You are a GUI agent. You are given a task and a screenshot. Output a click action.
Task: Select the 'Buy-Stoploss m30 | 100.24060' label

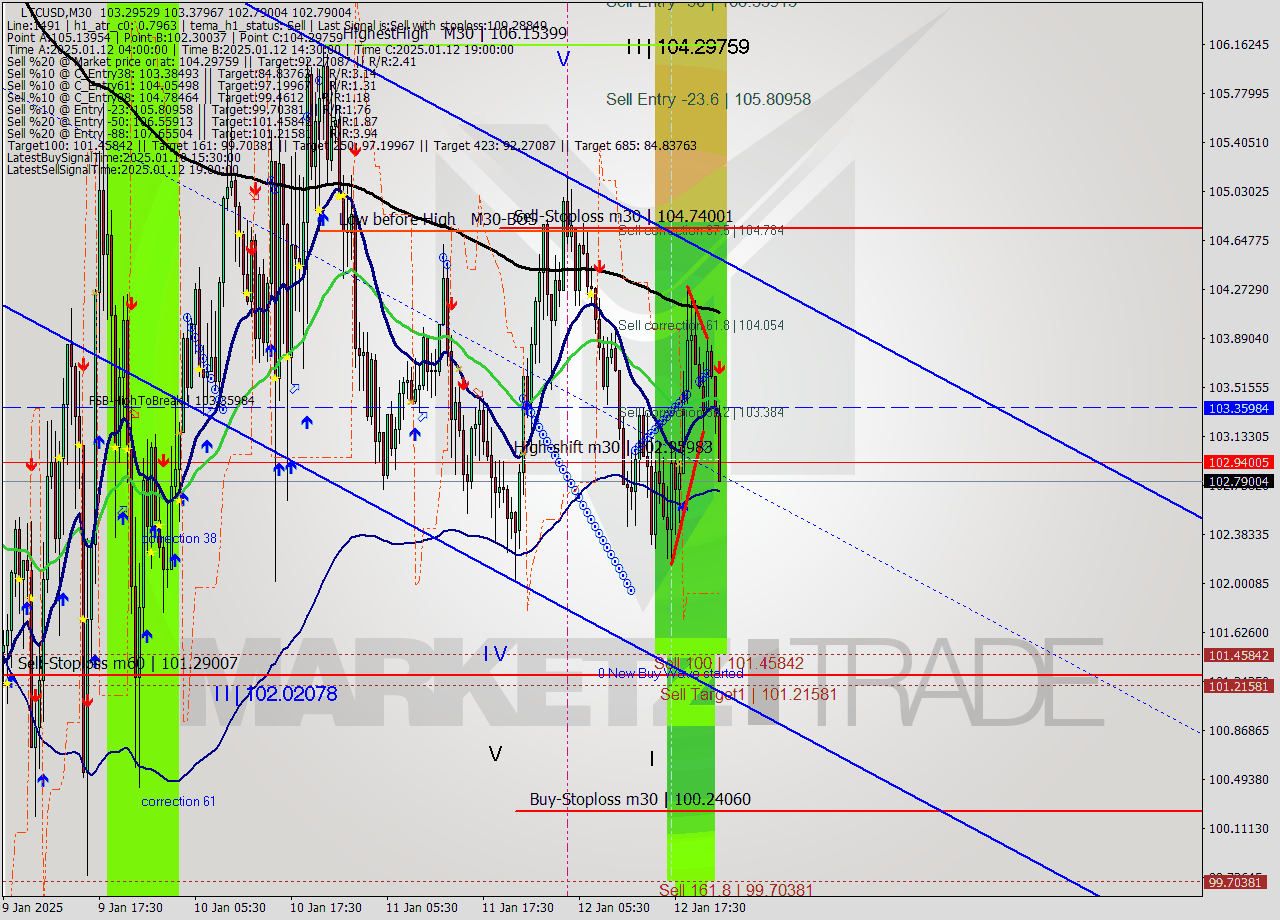[x=640, y=799]
